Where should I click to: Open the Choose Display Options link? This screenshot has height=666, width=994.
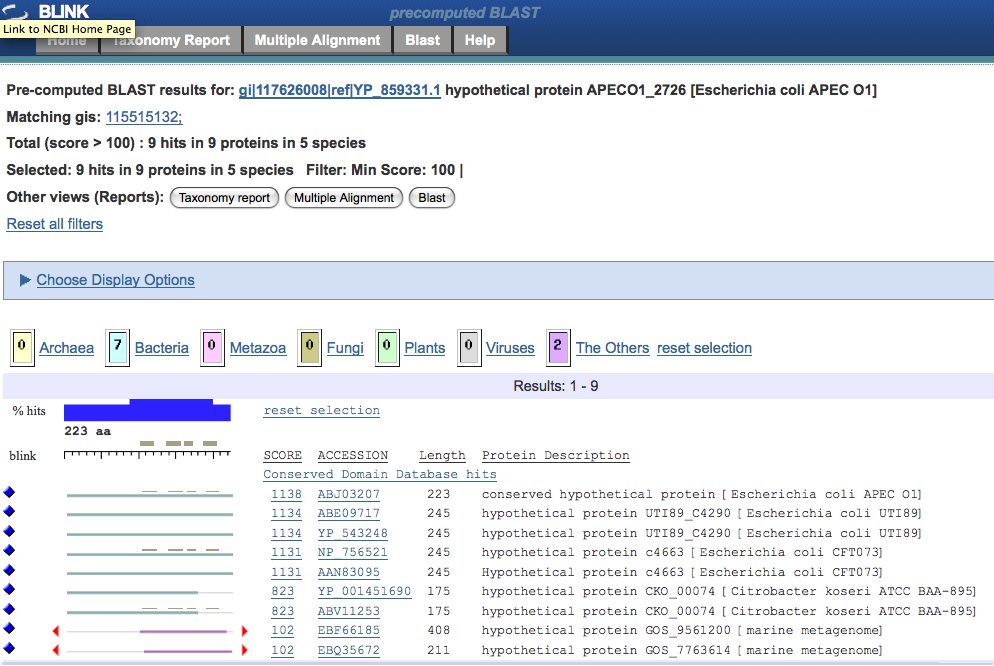115,280
